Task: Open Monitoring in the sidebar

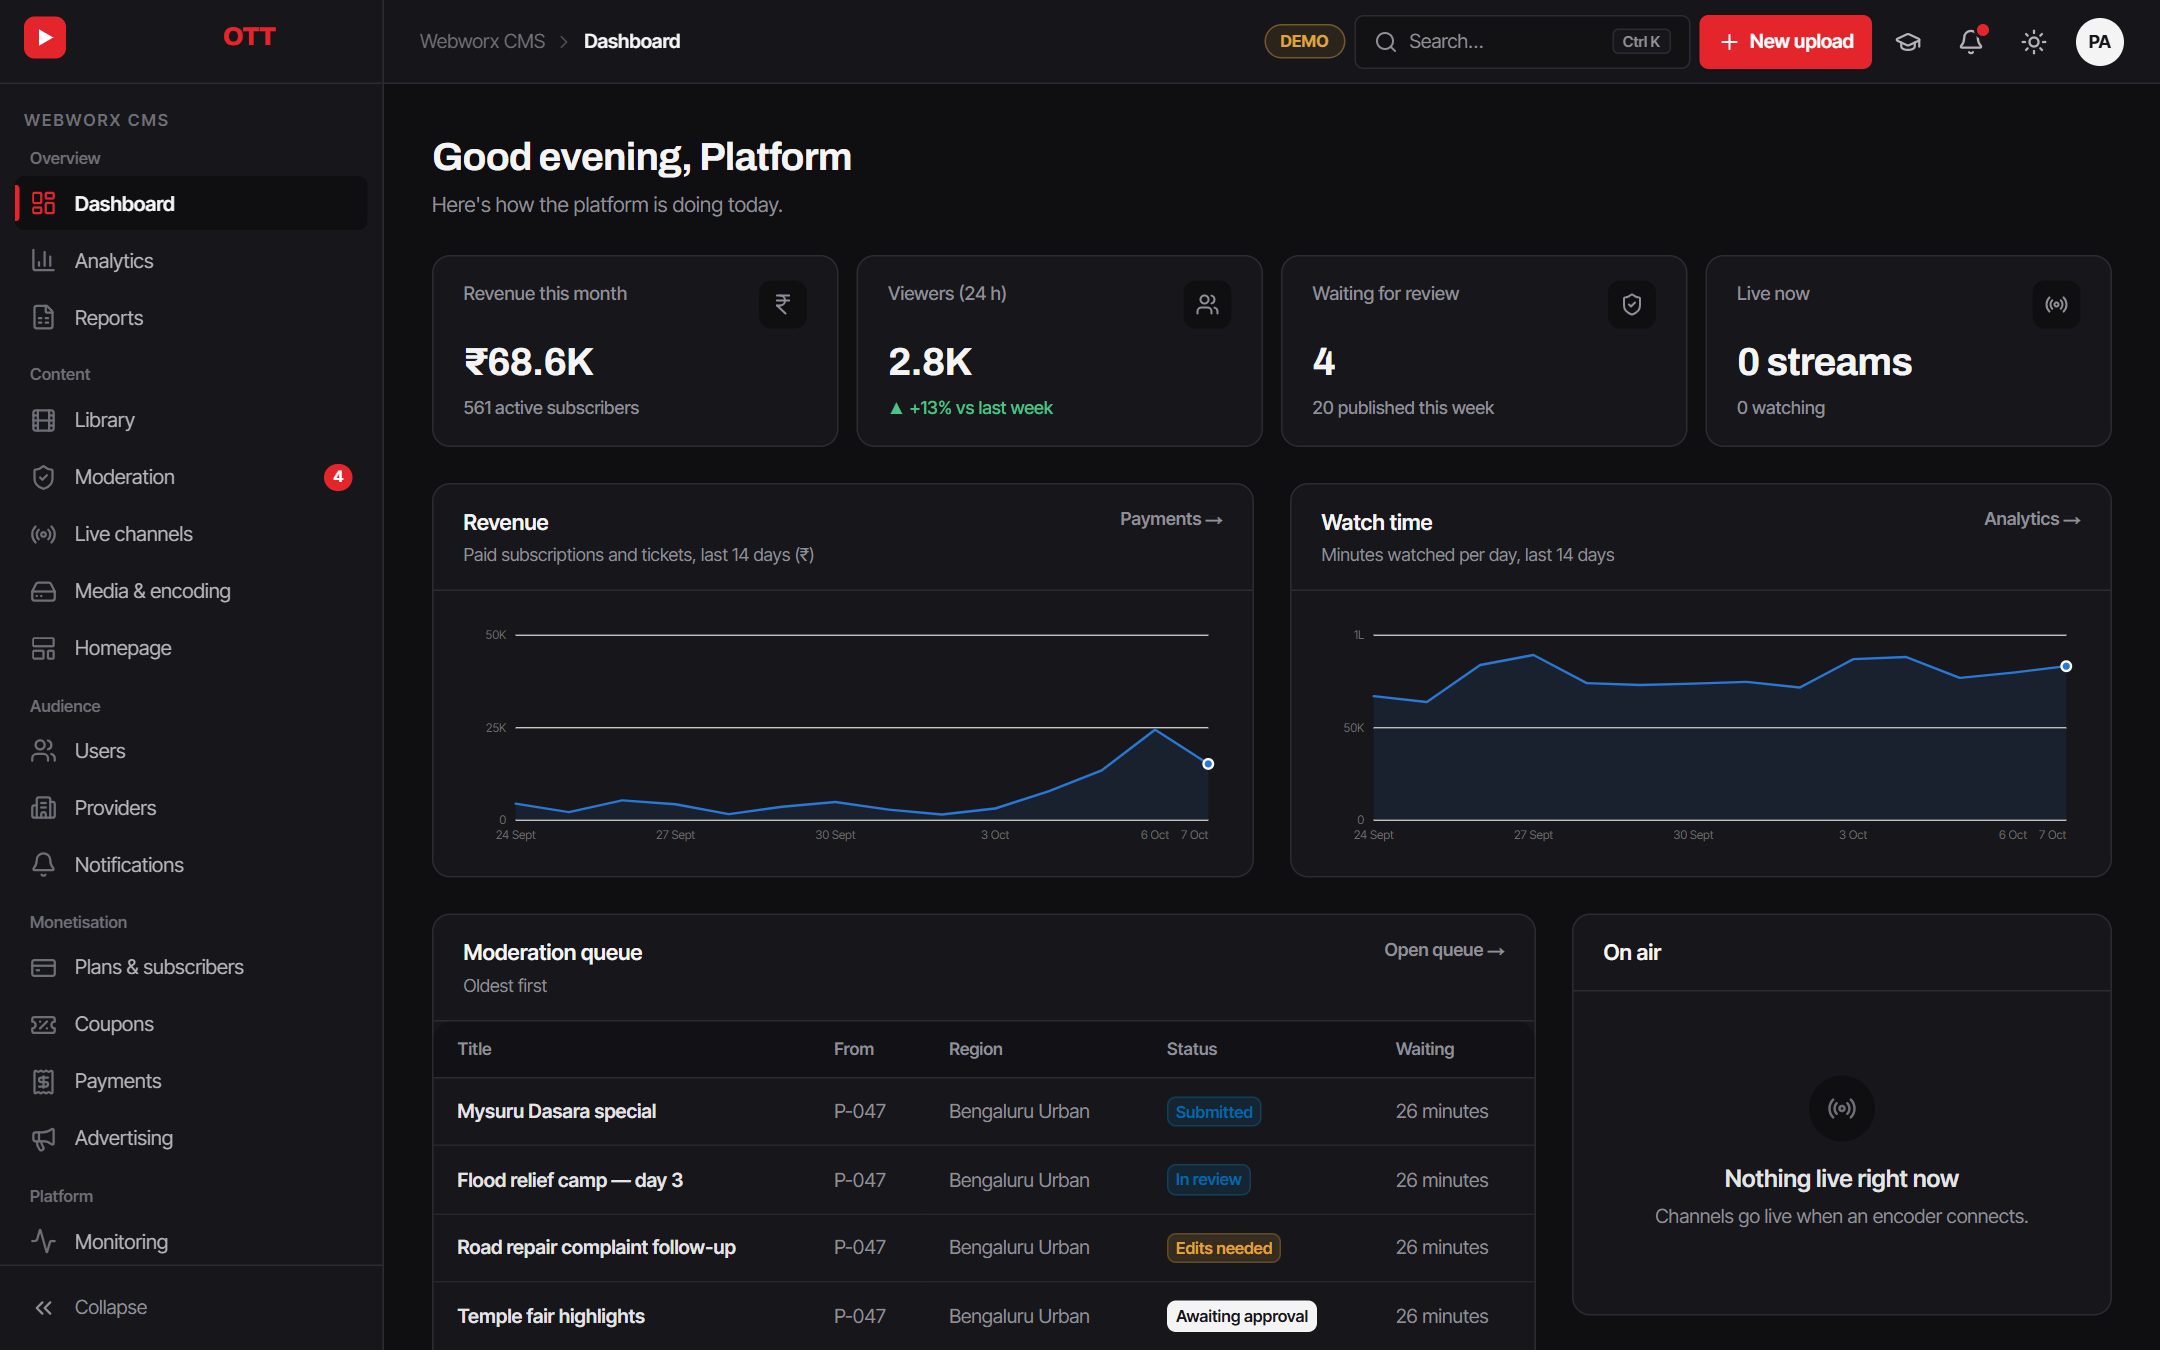Action: [x=191, y=1242]
